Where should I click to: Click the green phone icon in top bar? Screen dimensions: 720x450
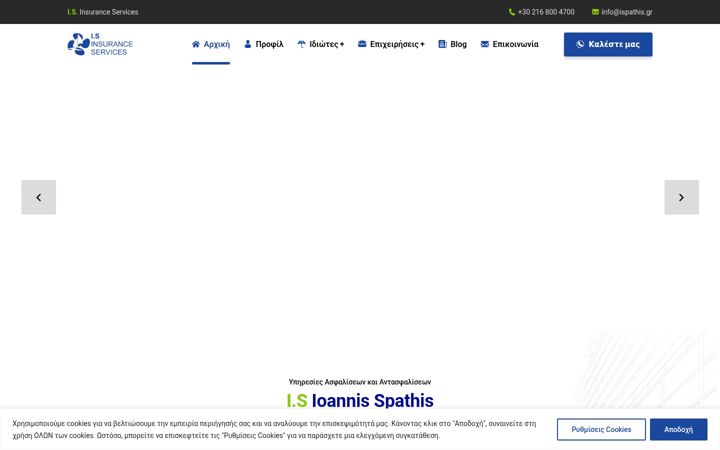[512, 12]
